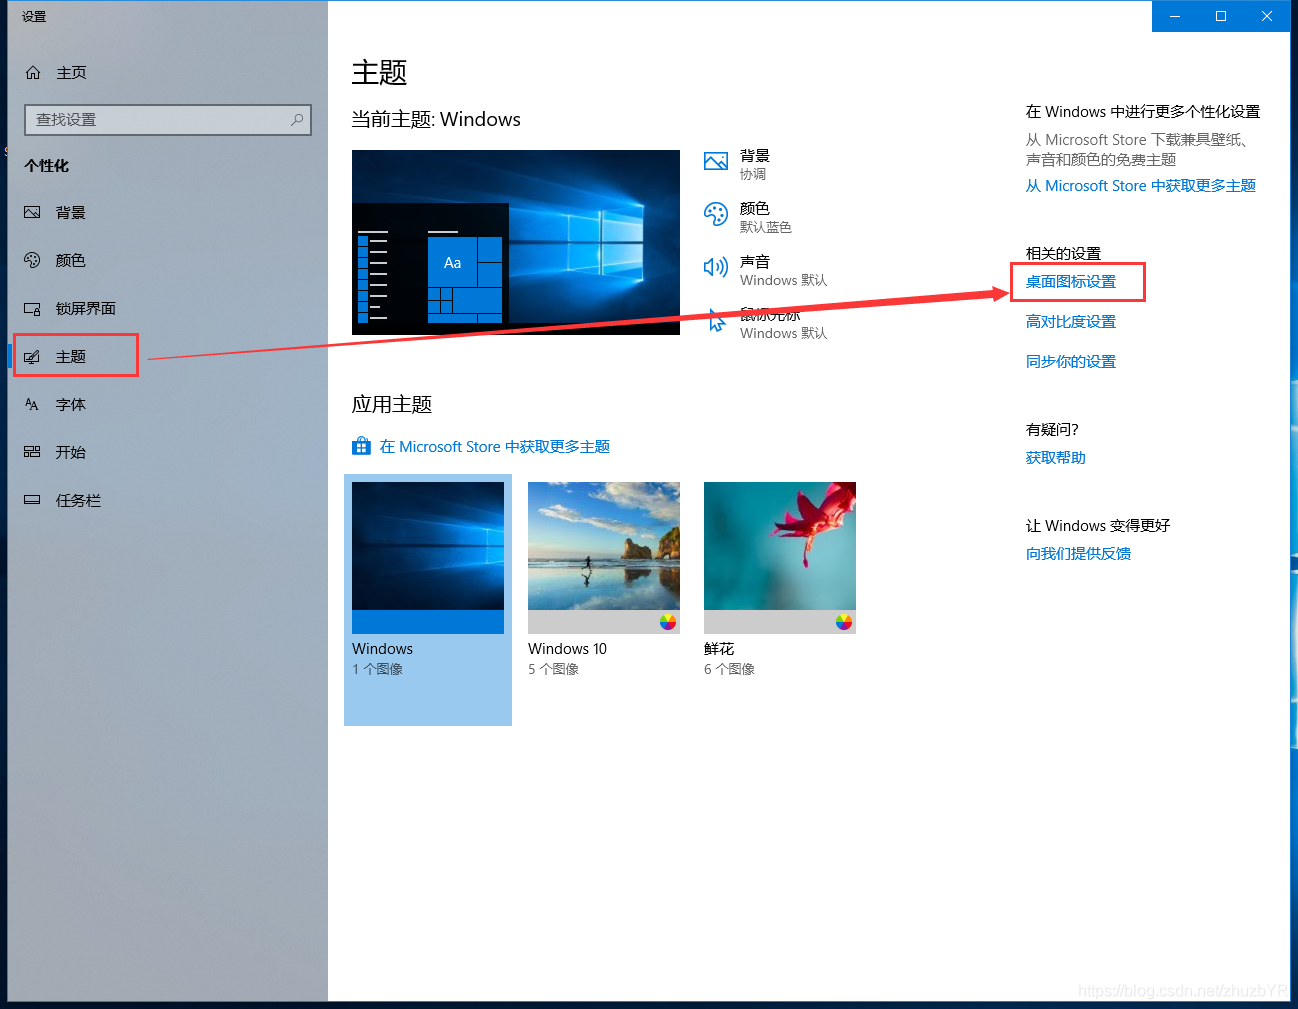Open 背景 协调 theme option

tap(755, 164)
